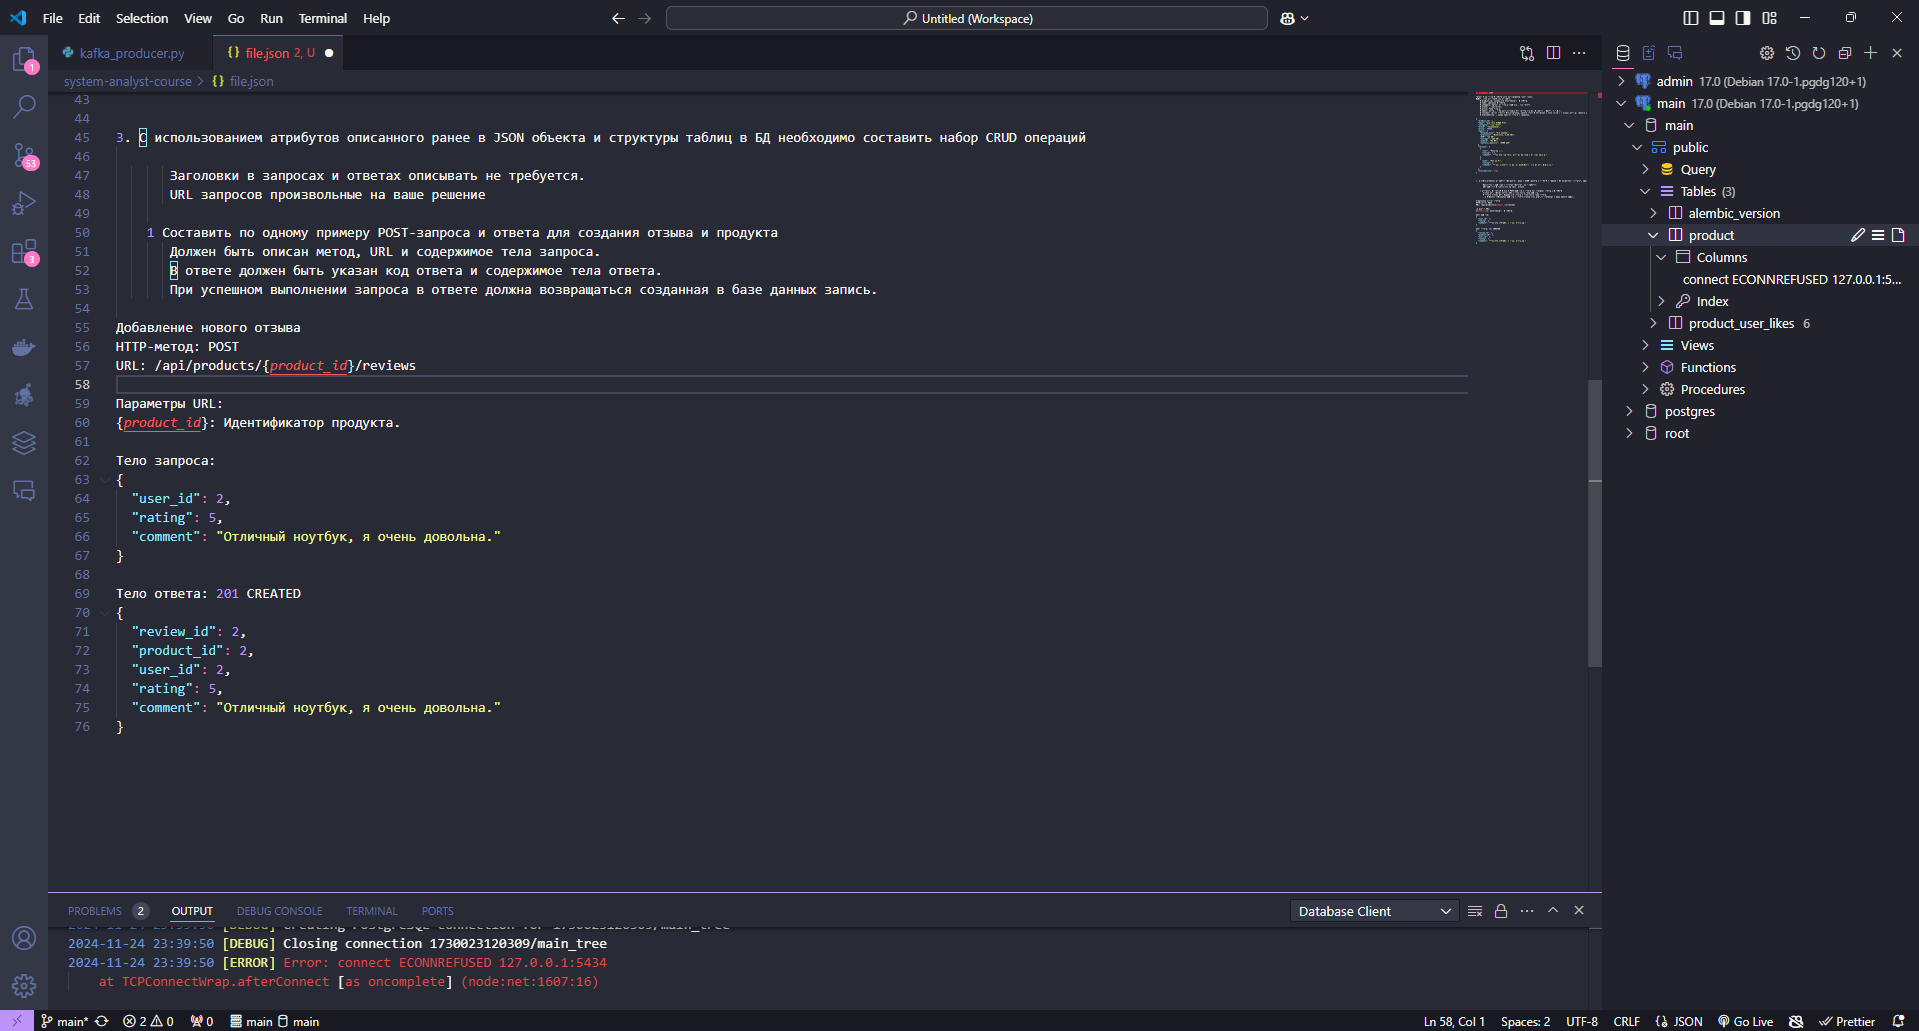This screenshot has height=1031, width=1919.
Task: Toggle the output scroll lock icon
Action: (x=1500, y=911)
